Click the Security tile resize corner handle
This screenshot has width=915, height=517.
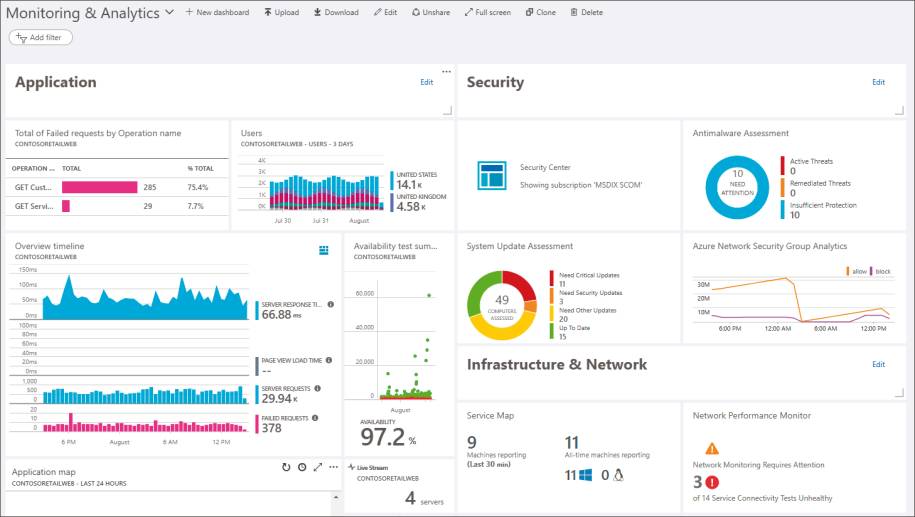tap(899, 110)
